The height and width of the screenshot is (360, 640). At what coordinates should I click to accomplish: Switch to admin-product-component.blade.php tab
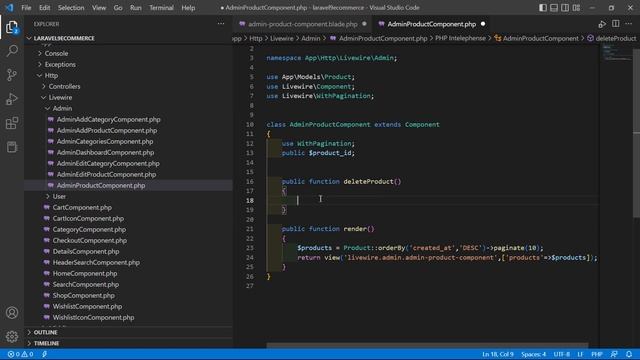click(x=302, y=24)
